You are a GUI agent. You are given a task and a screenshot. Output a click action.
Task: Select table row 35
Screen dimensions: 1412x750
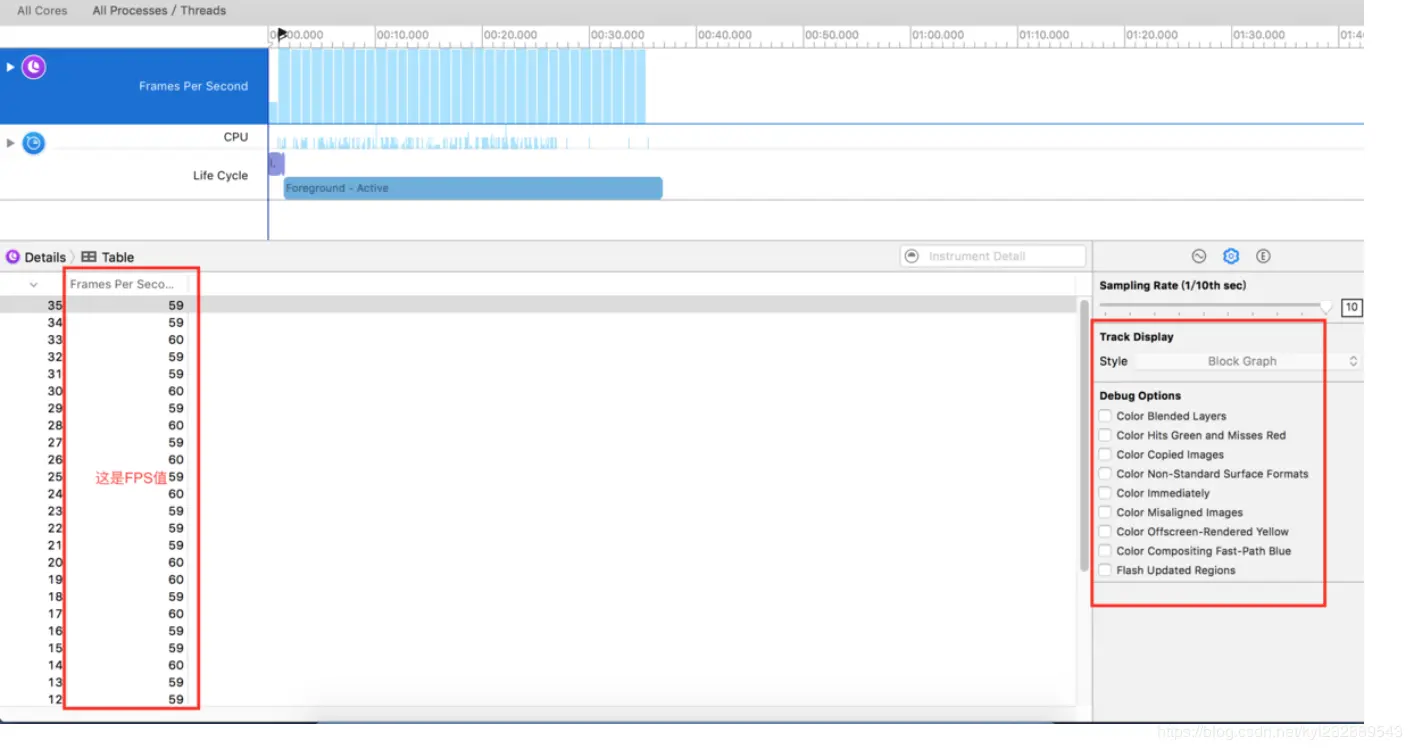[x=538, y=305]
